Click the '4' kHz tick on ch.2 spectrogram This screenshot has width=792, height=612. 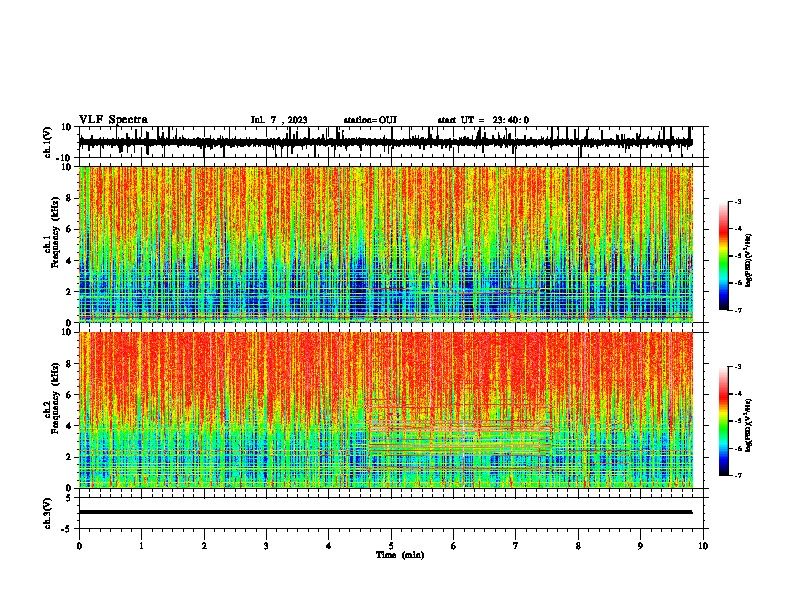[x=70, y=426]
